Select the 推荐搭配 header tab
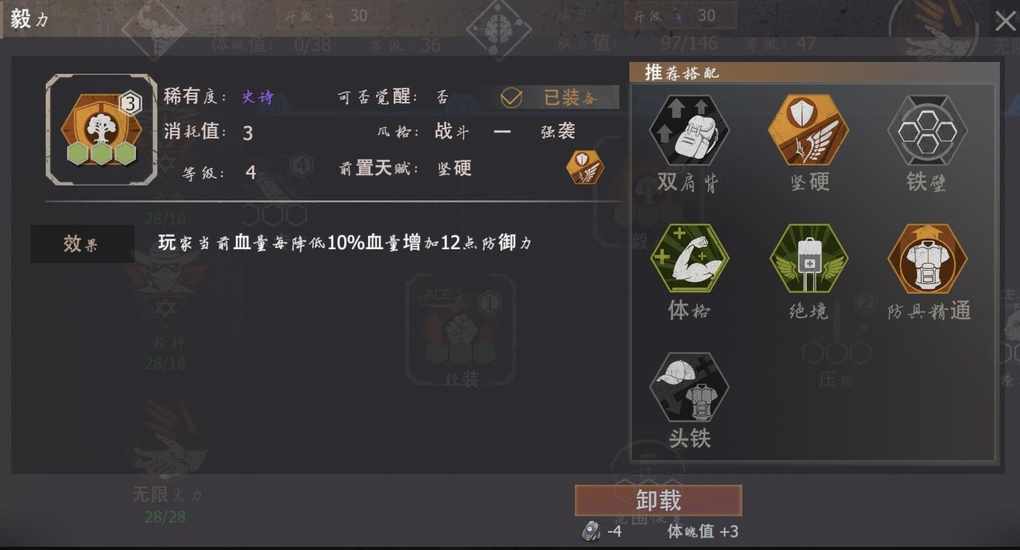 tap(681, 72)
